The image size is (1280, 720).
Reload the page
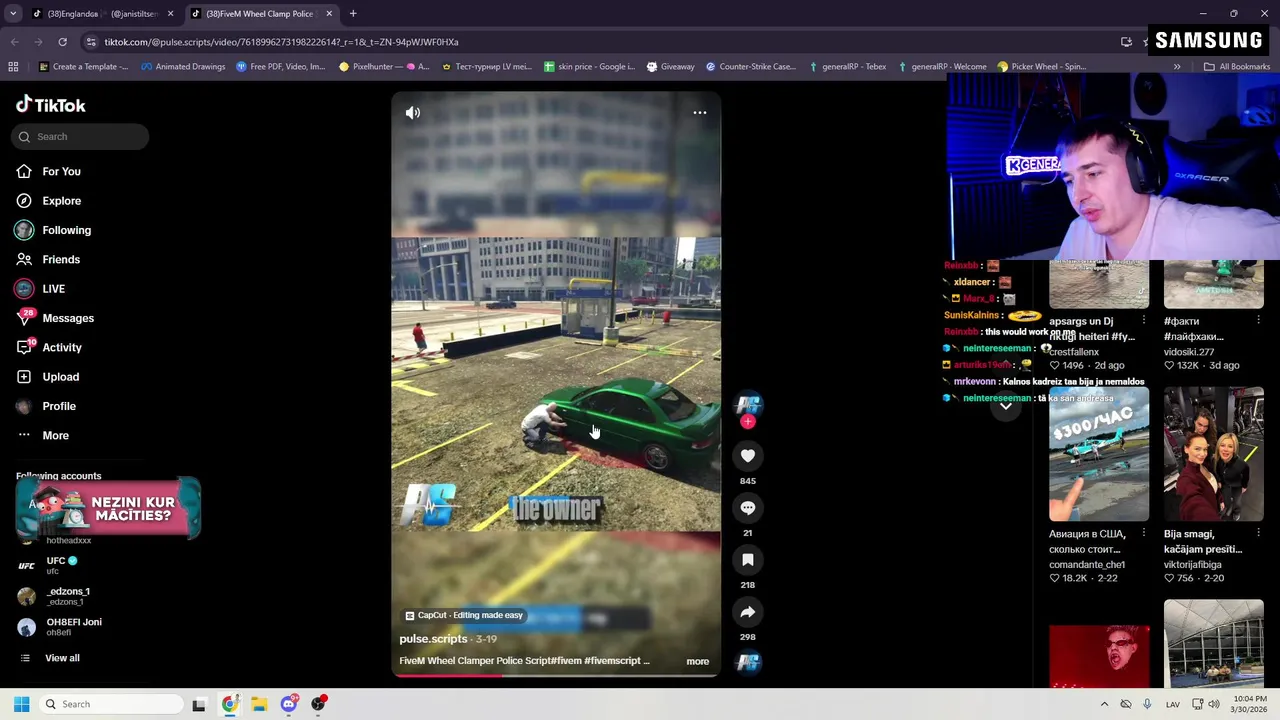[62, 42]
